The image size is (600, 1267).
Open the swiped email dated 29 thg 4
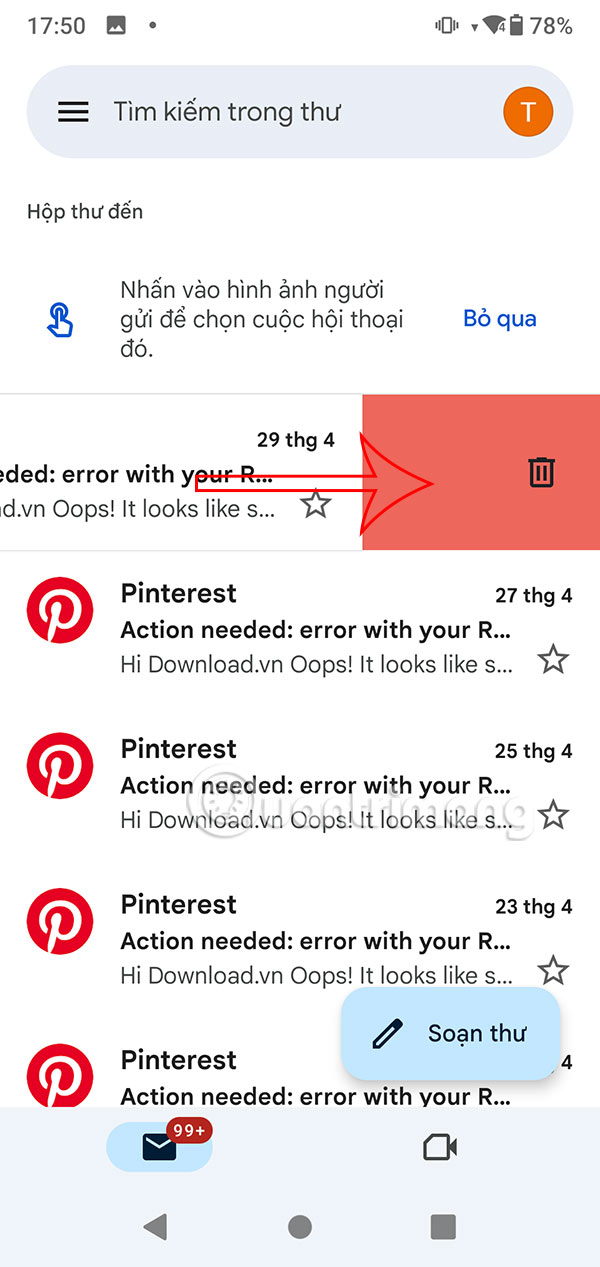coord(150,472)
